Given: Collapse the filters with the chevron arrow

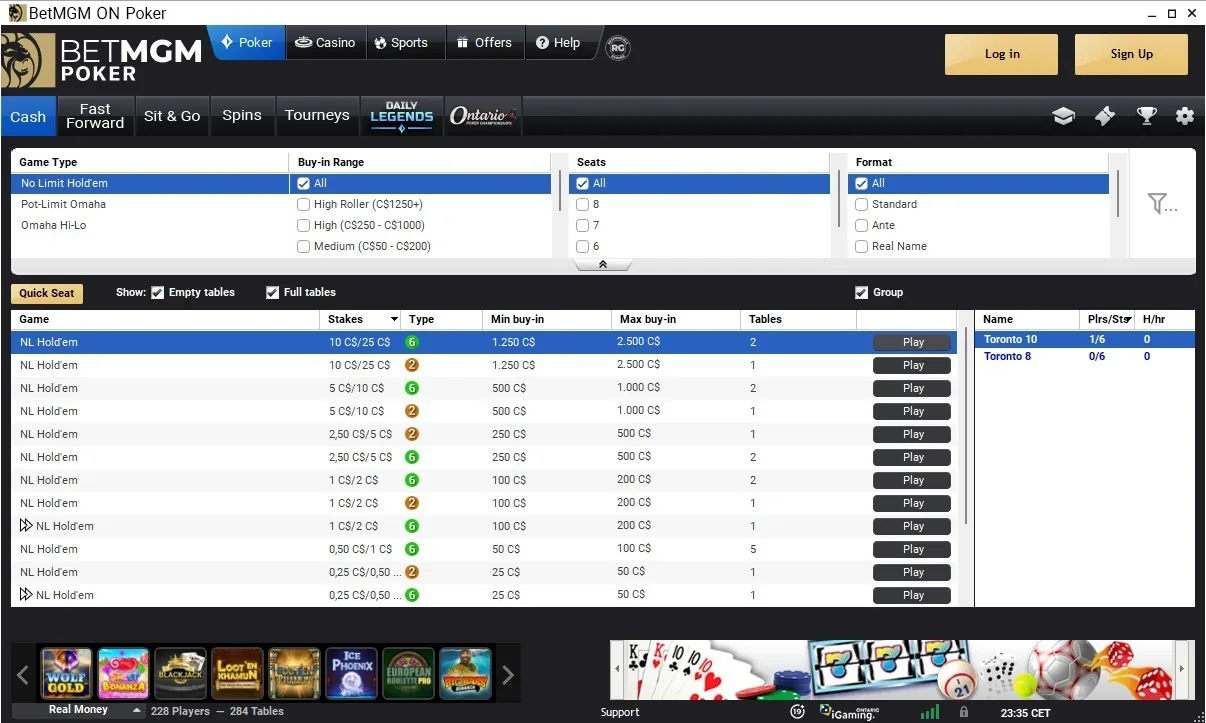Looking at the screenshot, I should pos(601,263).
